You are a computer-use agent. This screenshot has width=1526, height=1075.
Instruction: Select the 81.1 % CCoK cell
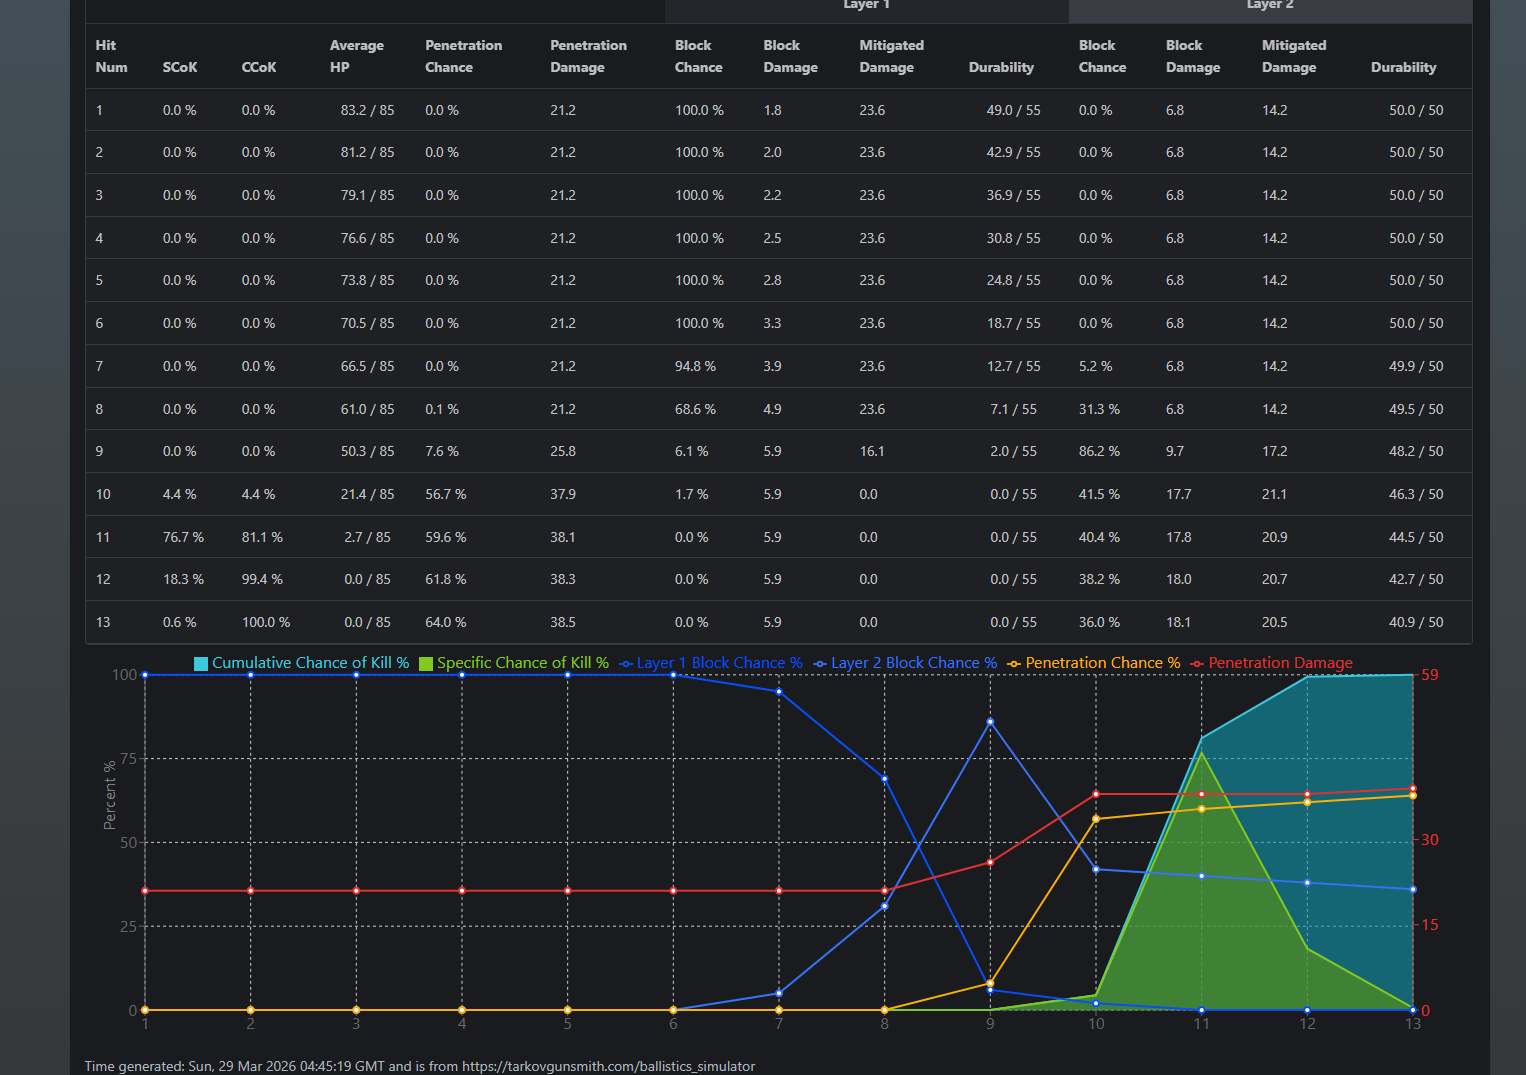pos(262,537)
